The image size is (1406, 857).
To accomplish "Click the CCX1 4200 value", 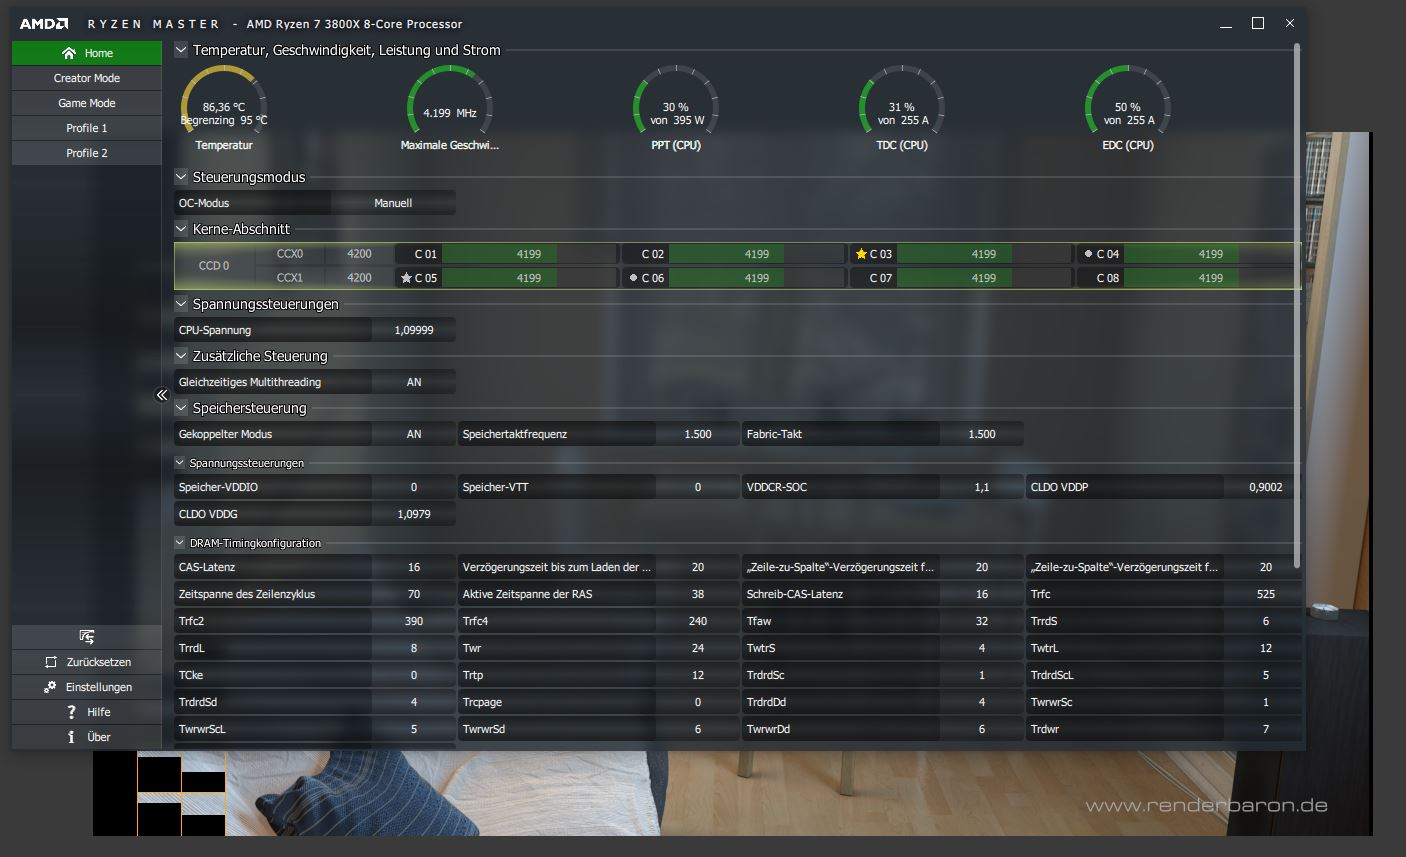I will (359, 278).
